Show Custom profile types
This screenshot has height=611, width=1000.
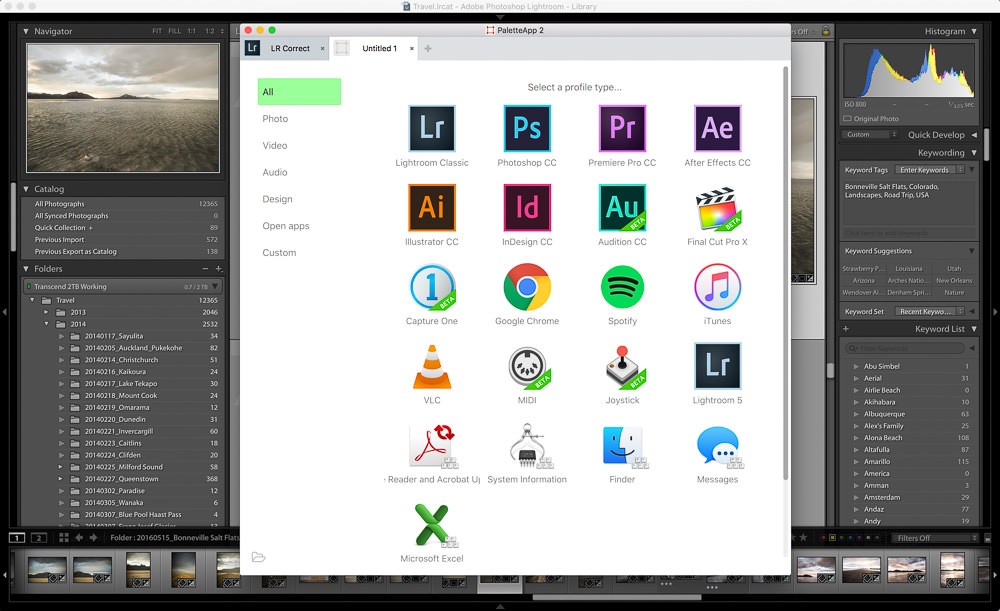click(x=279, y=253)
